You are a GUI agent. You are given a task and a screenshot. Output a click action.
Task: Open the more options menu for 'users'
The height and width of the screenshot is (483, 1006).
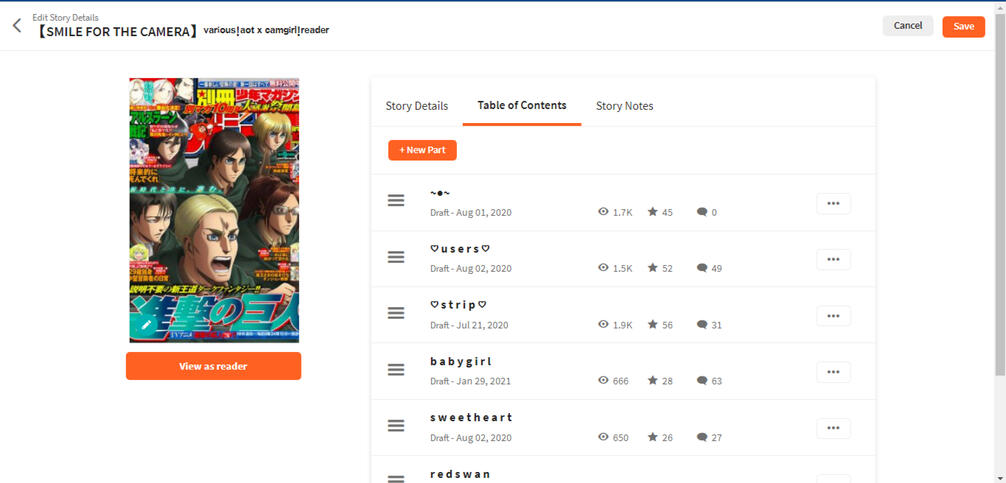tap(833, 259)
